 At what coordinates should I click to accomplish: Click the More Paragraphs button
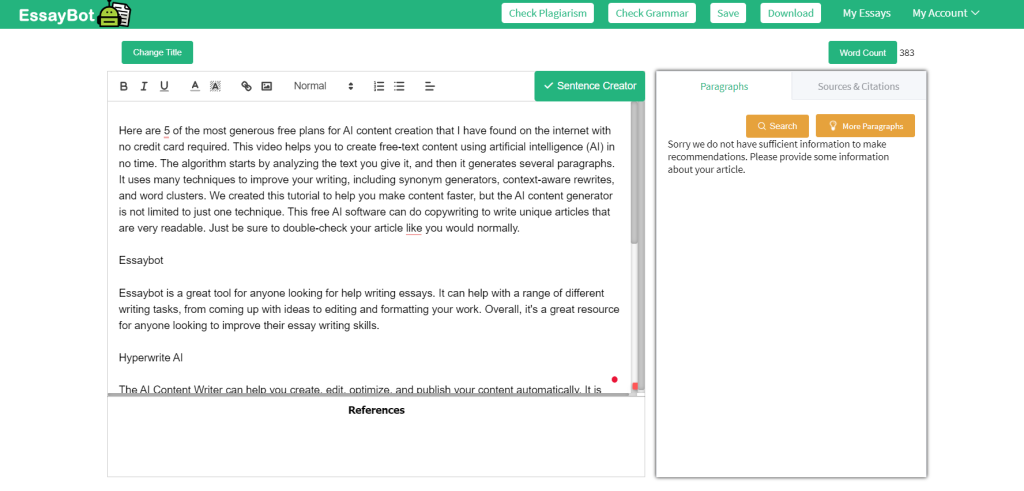[865, 126]
